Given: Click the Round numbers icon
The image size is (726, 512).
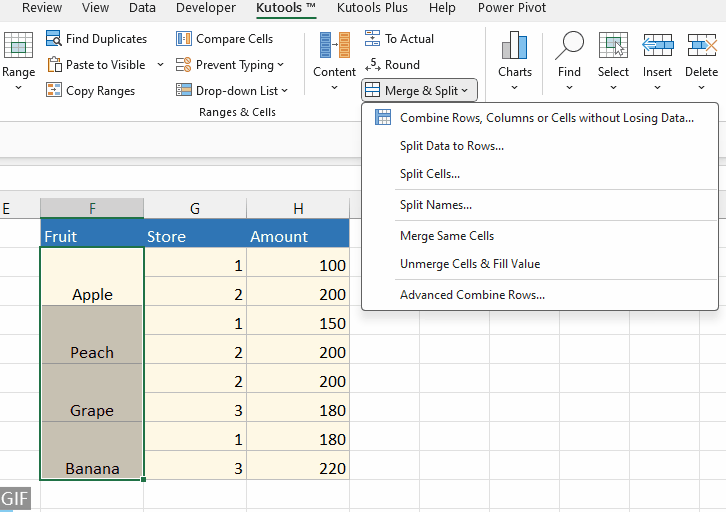Looking at the screenshot, I should pos(373,65).
